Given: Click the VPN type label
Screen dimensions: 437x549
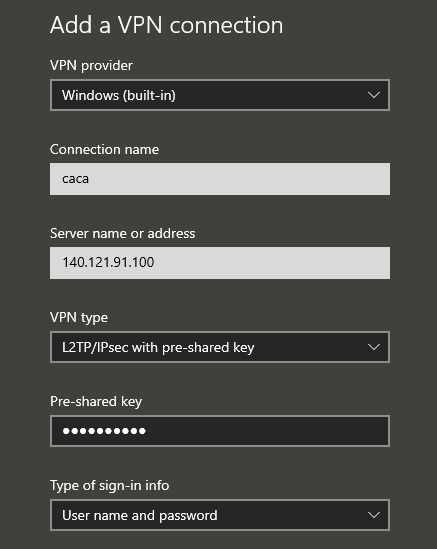Looking at the screenshot, I should click(x=79, y=318).
